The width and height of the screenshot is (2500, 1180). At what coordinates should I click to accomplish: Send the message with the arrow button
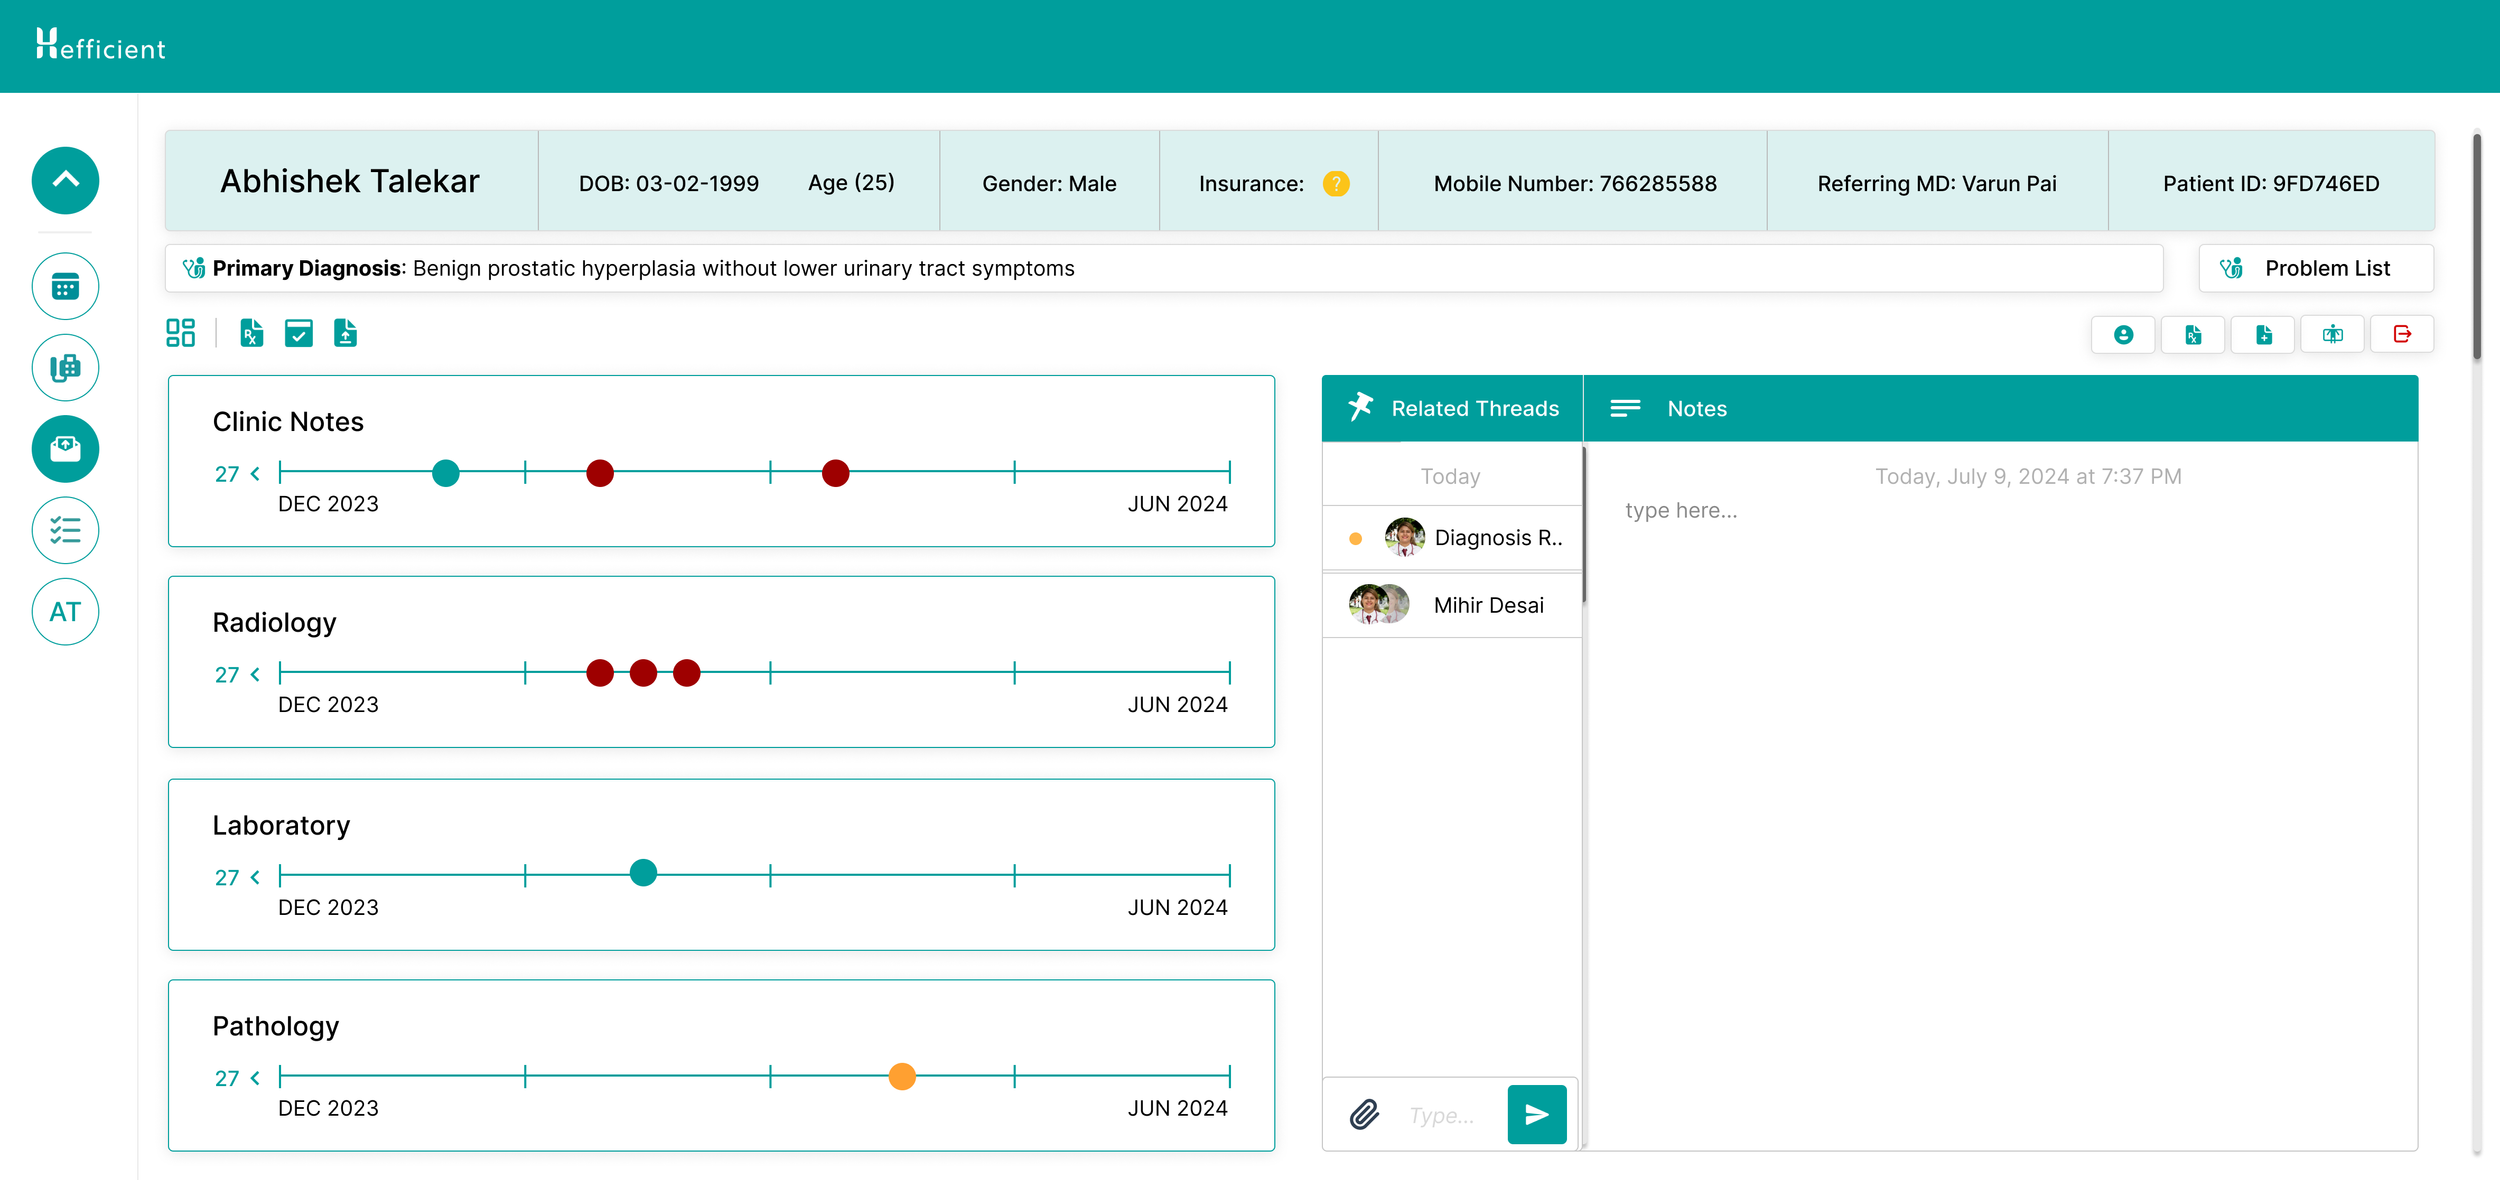click(x=1536, y=1114)
